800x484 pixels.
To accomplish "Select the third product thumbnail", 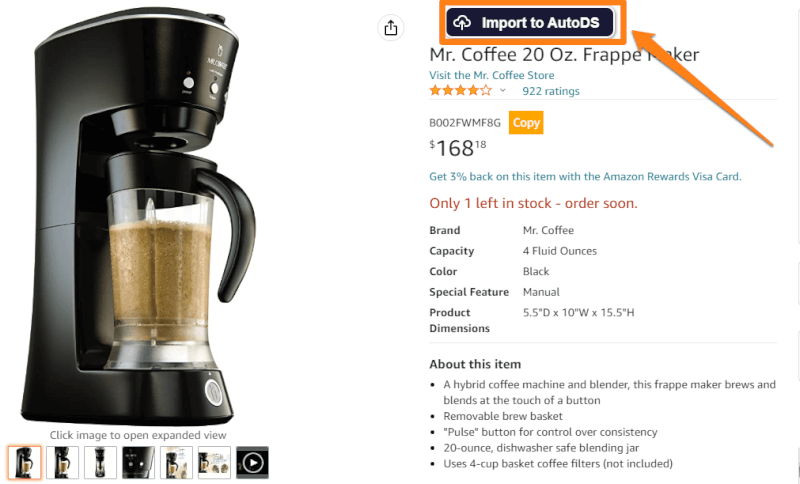I will pyautogui.click(x=101, y=463).
